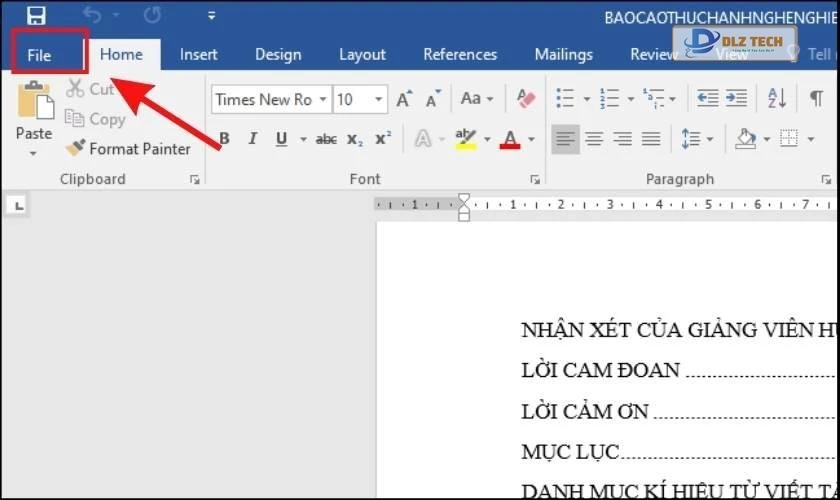840x500 pixels.
Task: Apply Superscript formatting
Action: [x=382, y=139]
